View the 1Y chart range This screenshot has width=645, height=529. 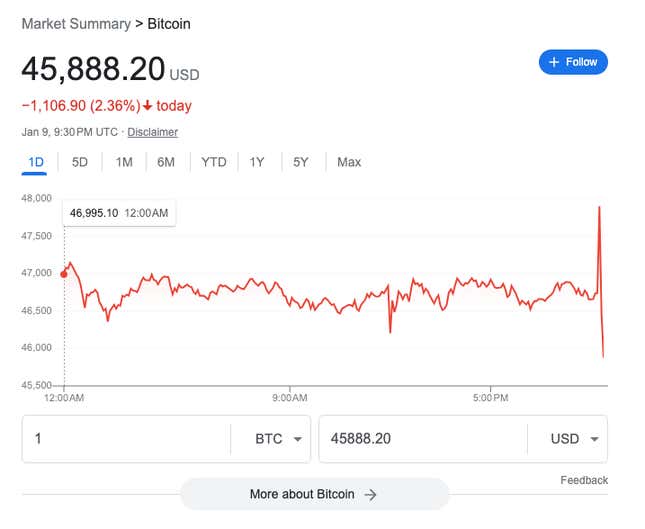click(257, 162)
